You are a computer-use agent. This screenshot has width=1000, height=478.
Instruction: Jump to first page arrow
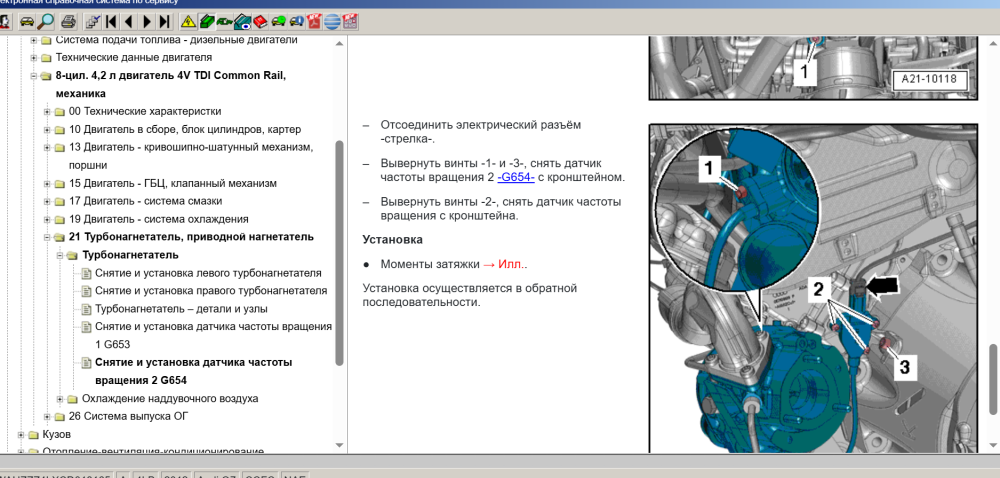111,22
